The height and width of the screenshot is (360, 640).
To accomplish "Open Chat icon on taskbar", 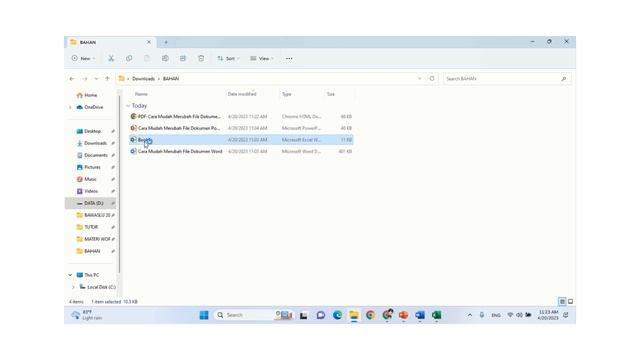I will (320, 315).
